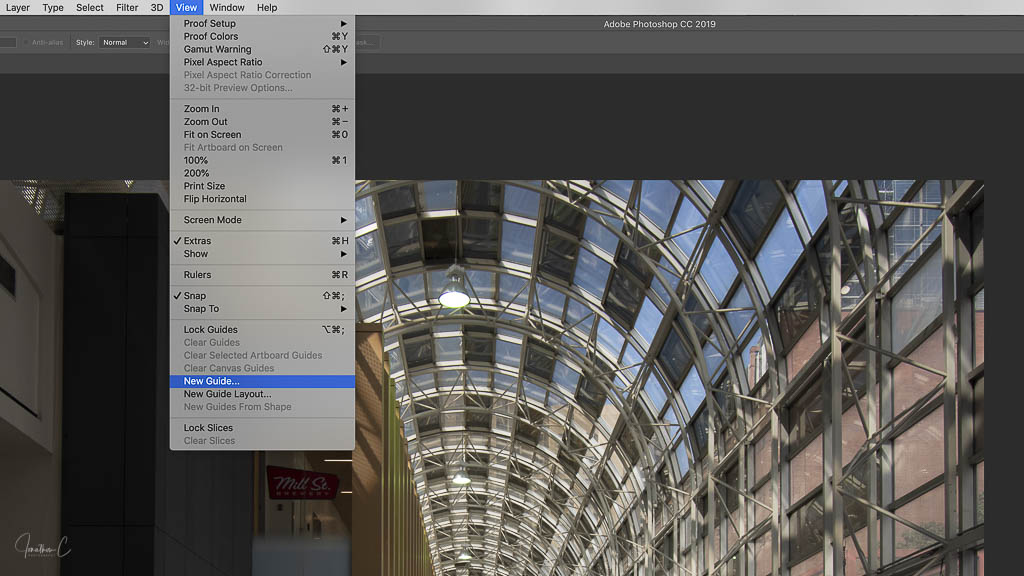Select Flip Horizontal menu entry
The height and width of the screenshot is (576, 1024).
pyautogui.click(x=215, y=199)
